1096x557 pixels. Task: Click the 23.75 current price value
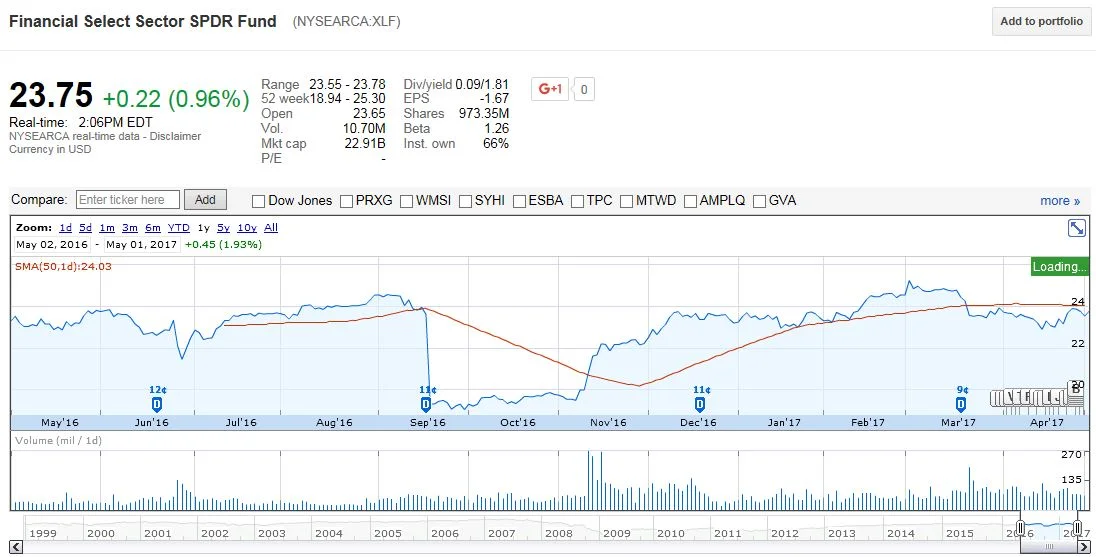(51, 96)
